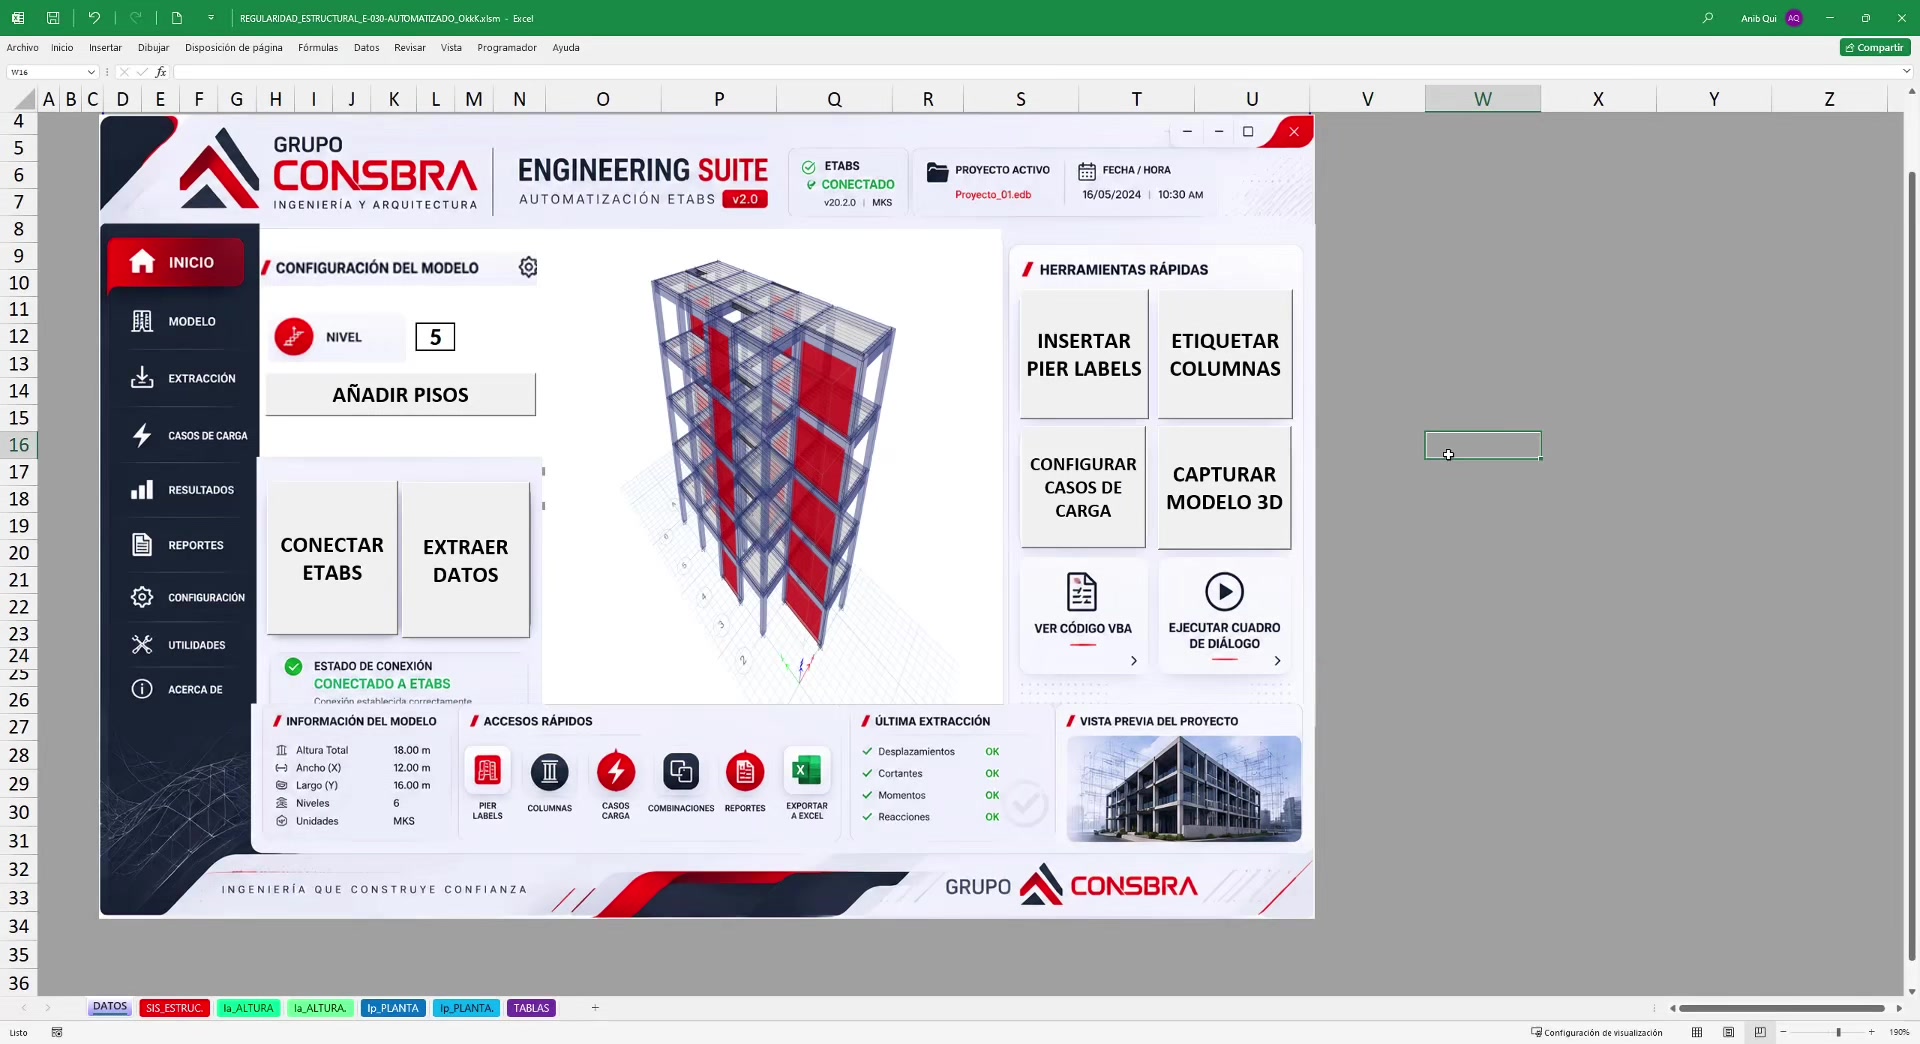
Task: Open the model configuration gear icon
Action: pos(528,267)
